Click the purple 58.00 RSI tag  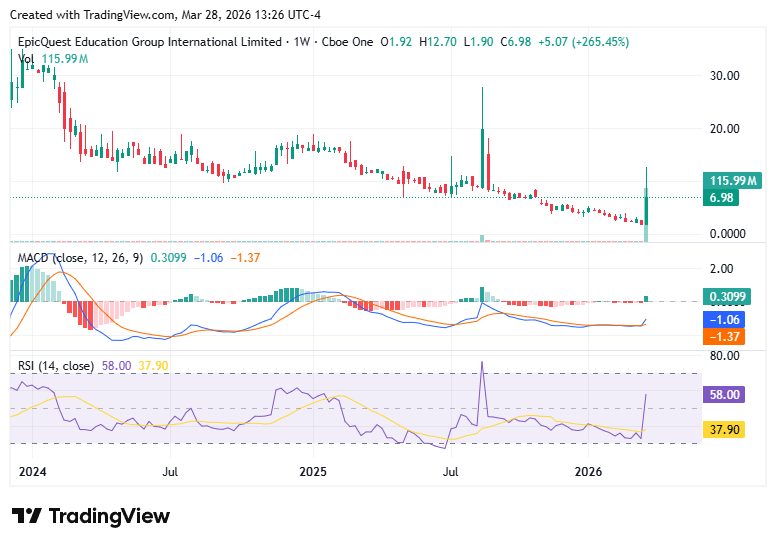[x=725, y=394]
